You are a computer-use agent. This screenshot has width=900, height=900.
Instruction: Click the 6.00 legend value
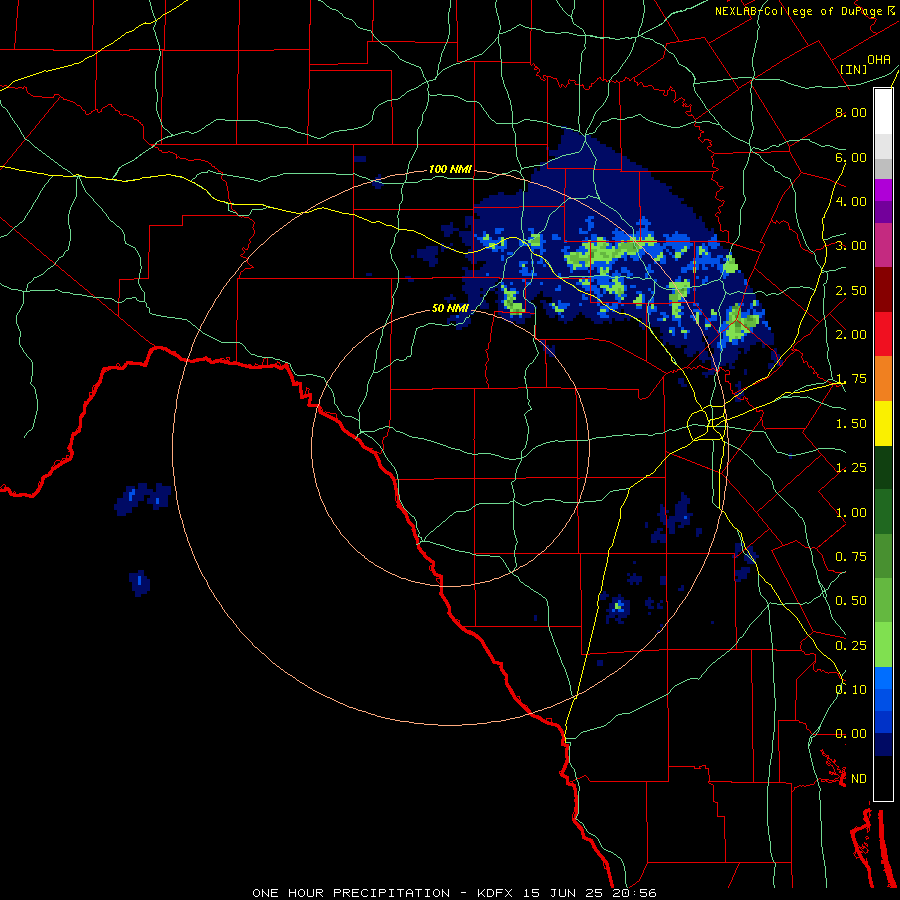tap(851, 157)
